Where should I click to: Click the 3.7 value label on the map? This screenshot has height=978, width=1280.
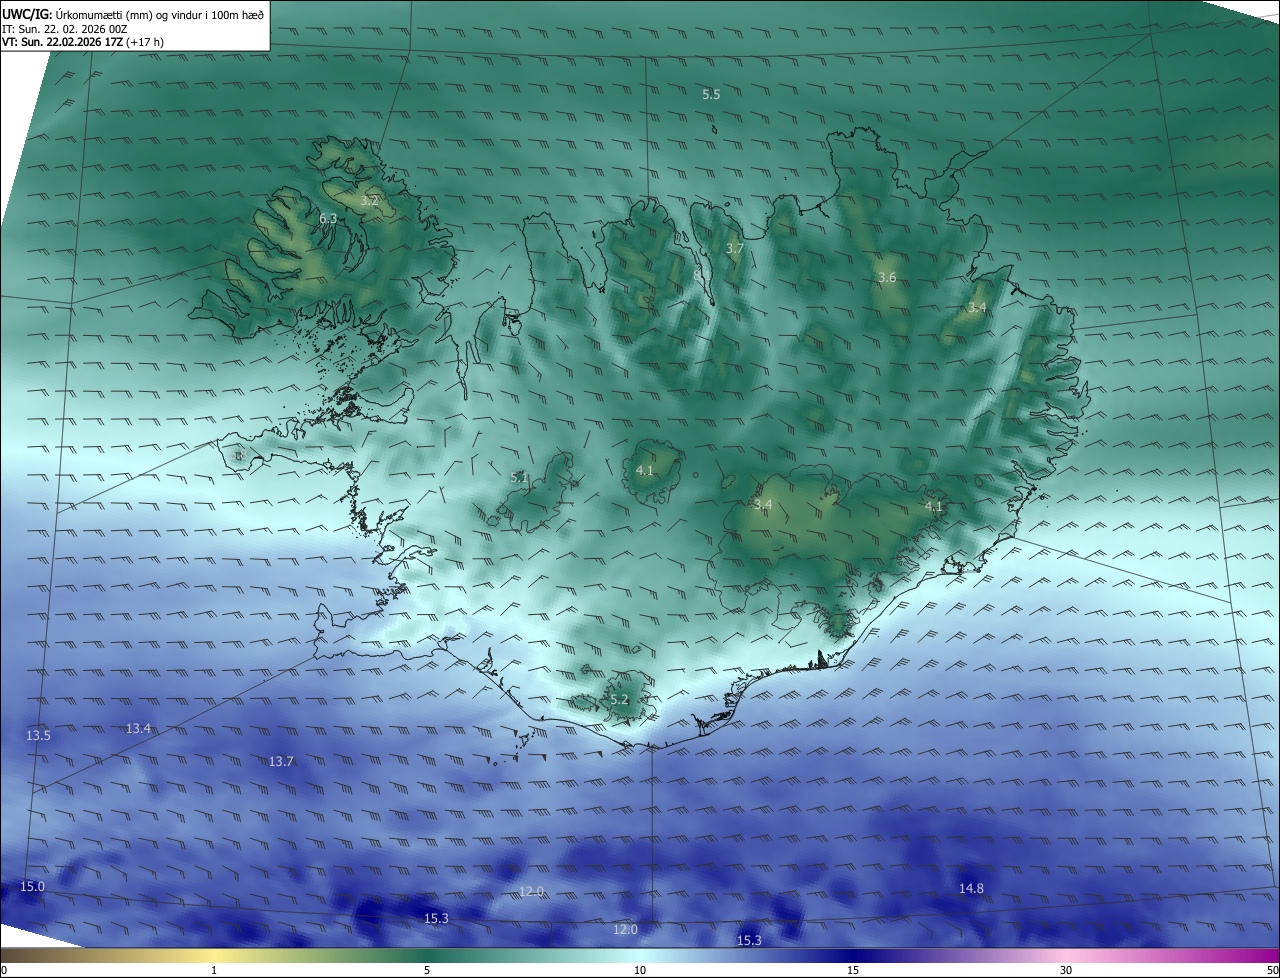[x=735, y=248]
